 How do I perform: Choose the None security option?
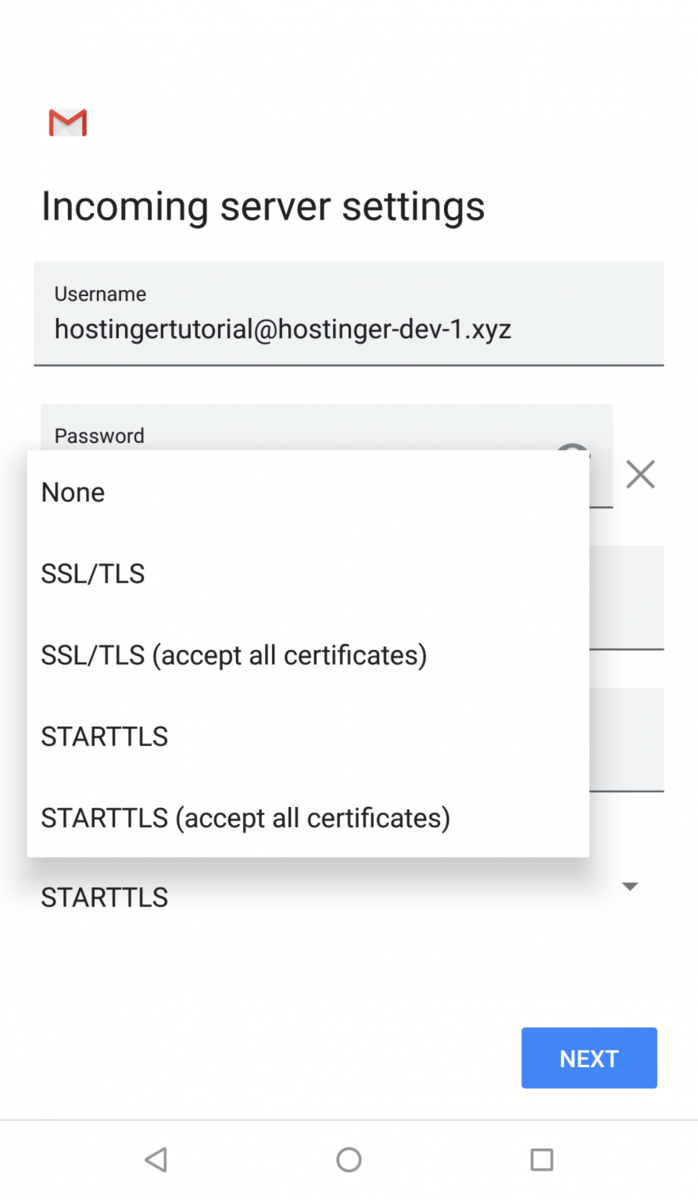(x=308, y=492)
